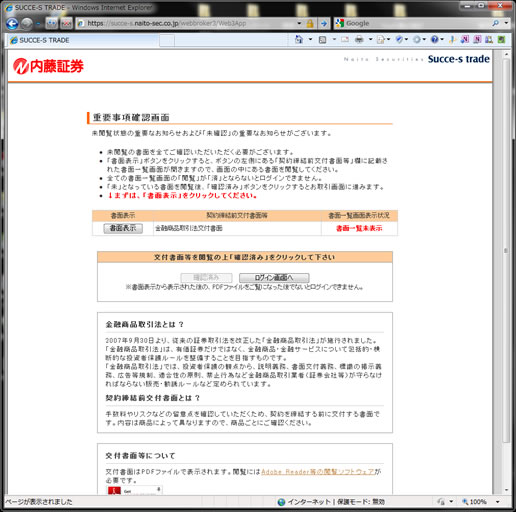
Task: Click the magnifier search icon in Google box
Action: [x=496, y=23]
